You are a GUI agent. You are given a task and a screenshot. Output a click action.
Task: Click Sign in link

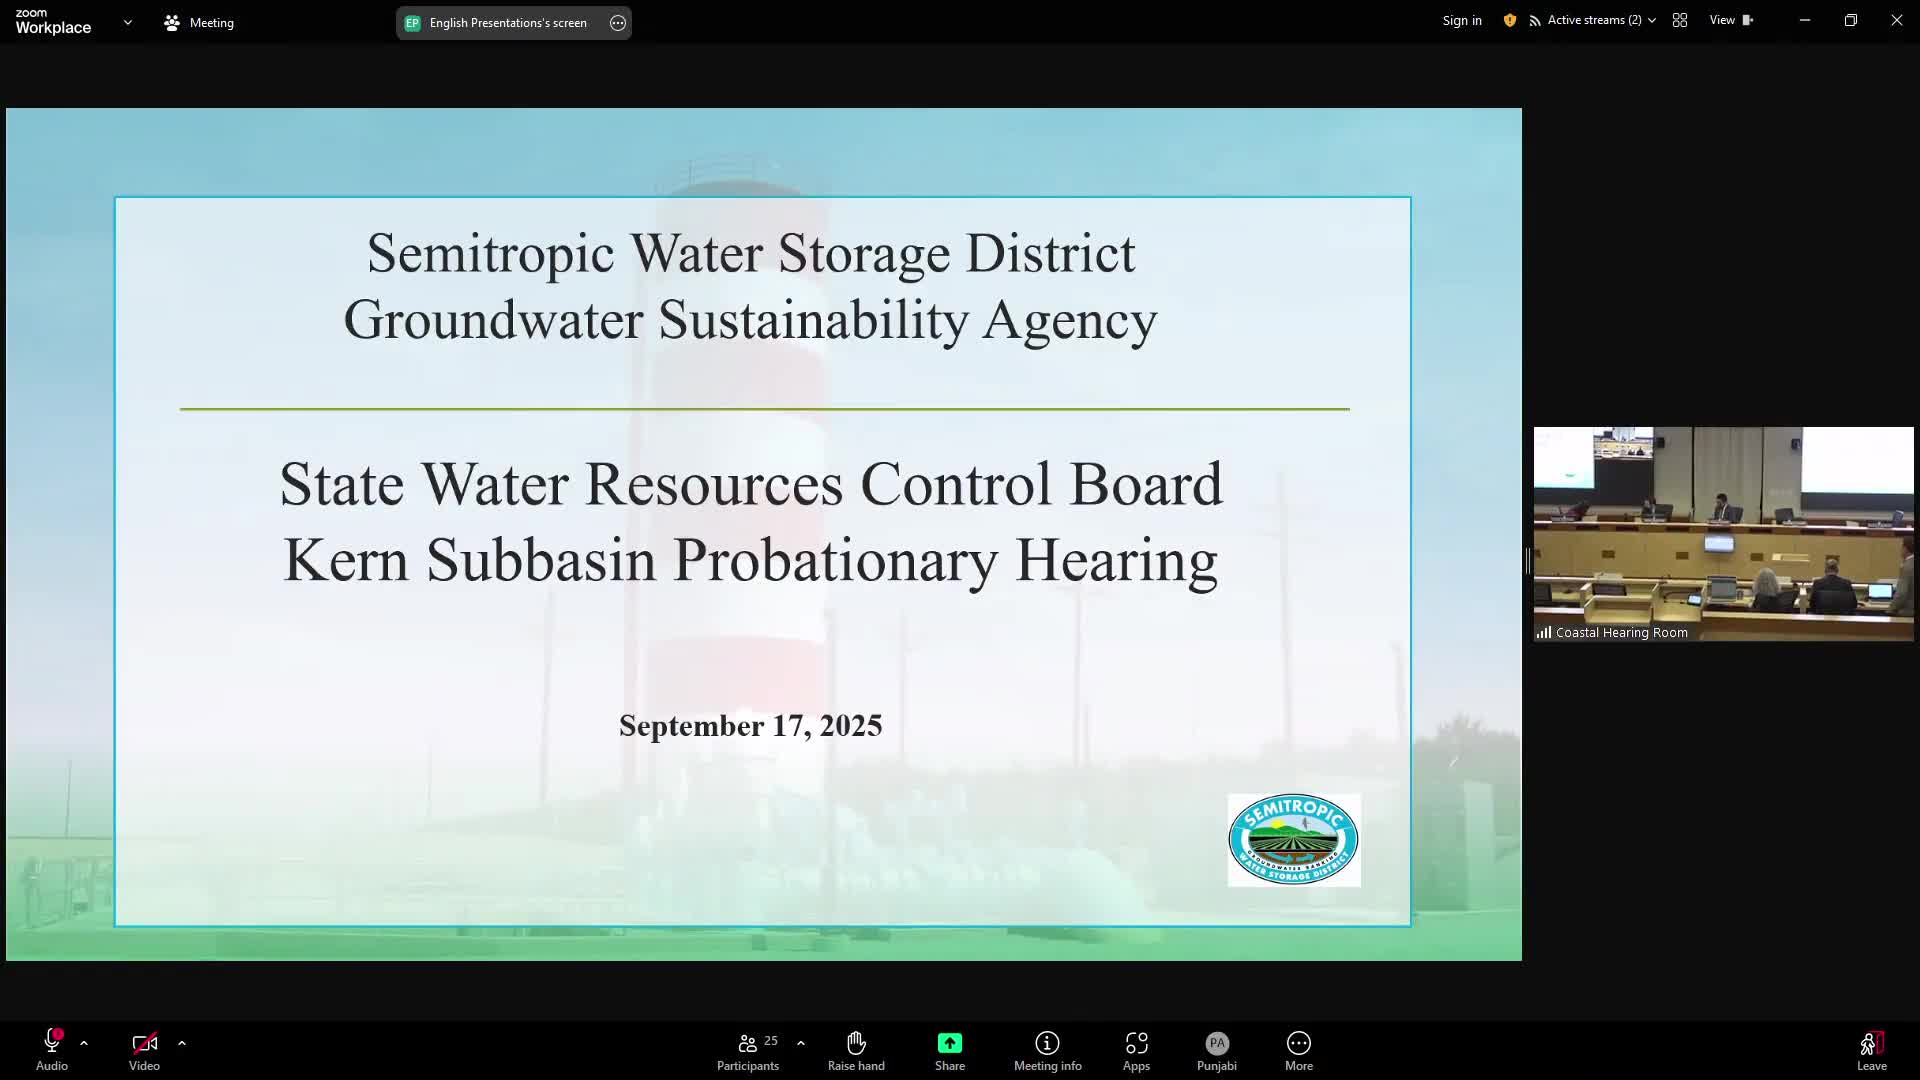pos(1462,20)
